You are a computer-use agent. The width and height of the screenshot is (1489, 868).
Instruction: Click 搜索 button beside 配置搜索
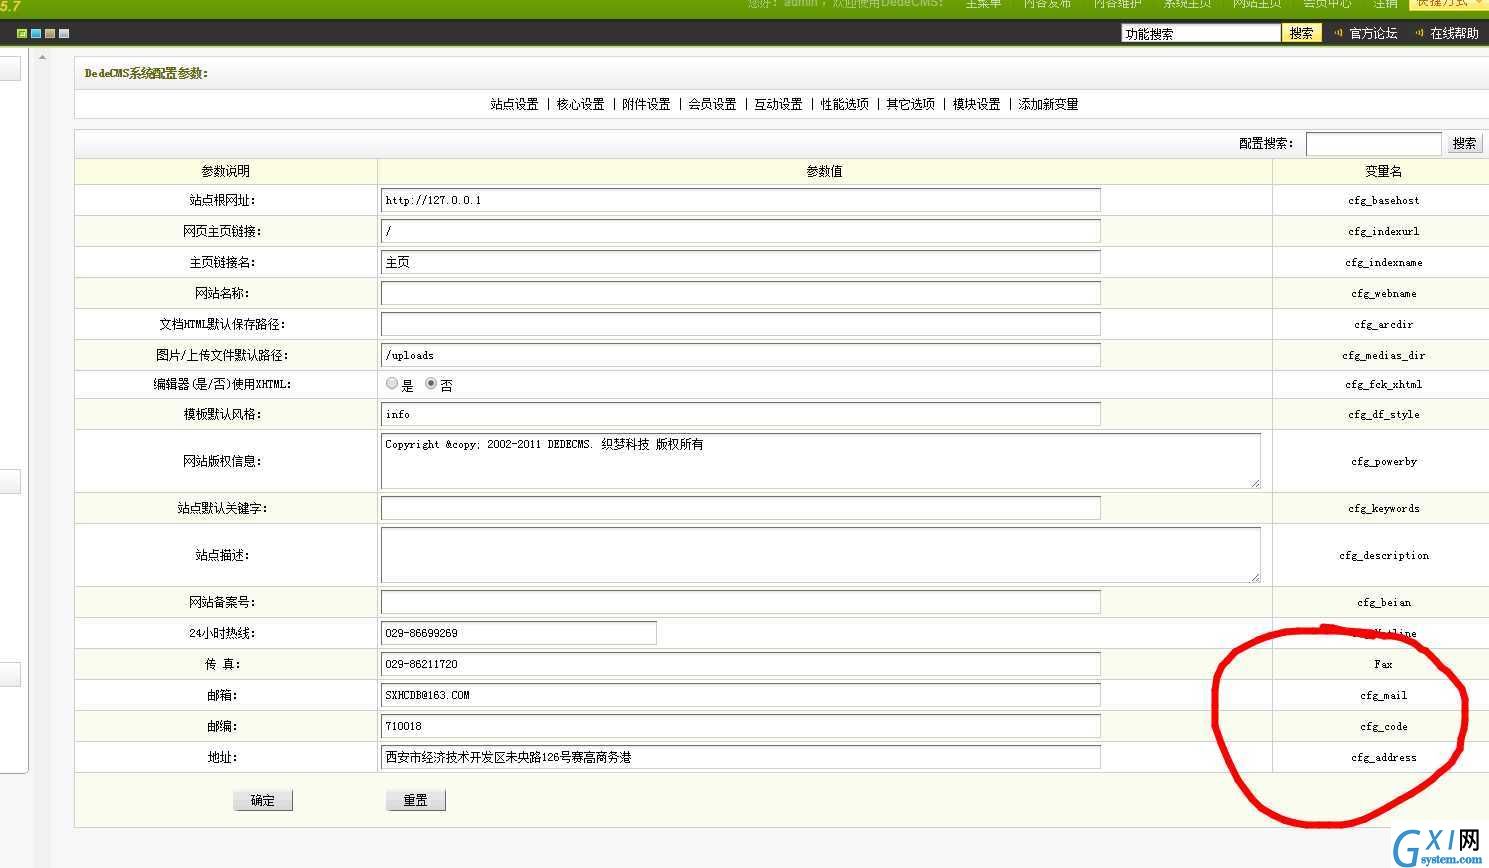(x=1464, y=143)
